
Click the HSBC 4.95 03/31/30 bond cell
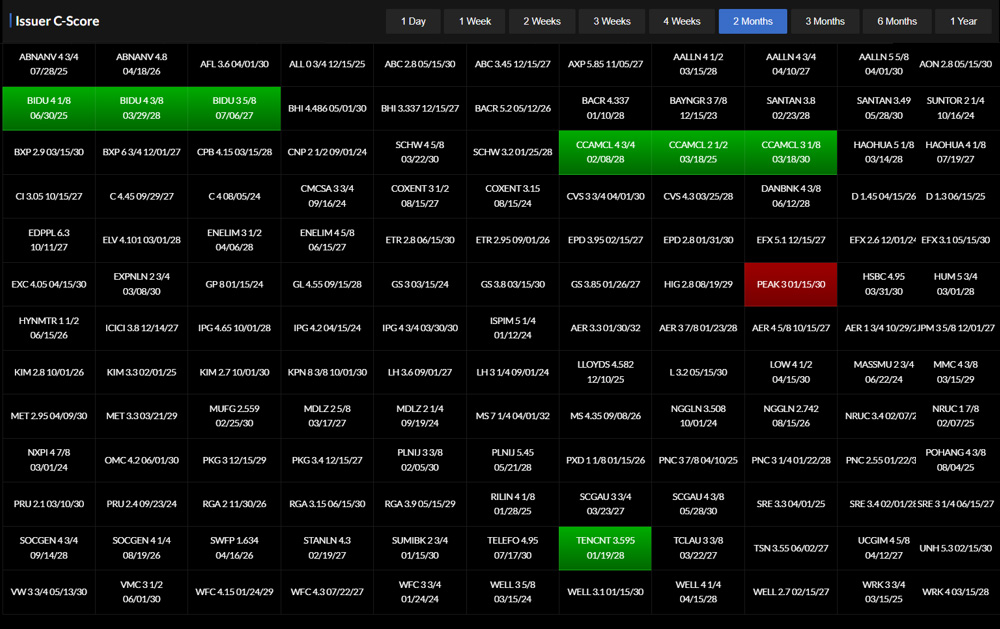click(883, 284)
